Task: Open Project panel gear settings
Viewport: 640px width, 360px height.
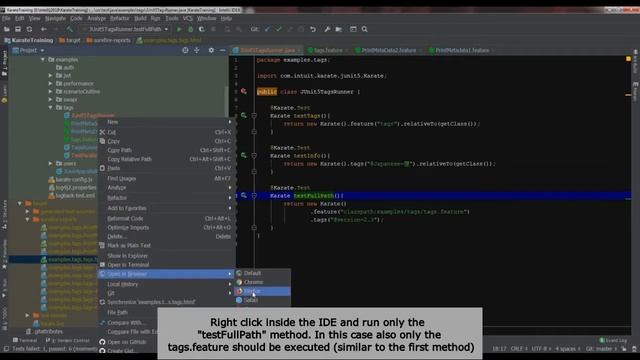Action: (x=211, y=50)
